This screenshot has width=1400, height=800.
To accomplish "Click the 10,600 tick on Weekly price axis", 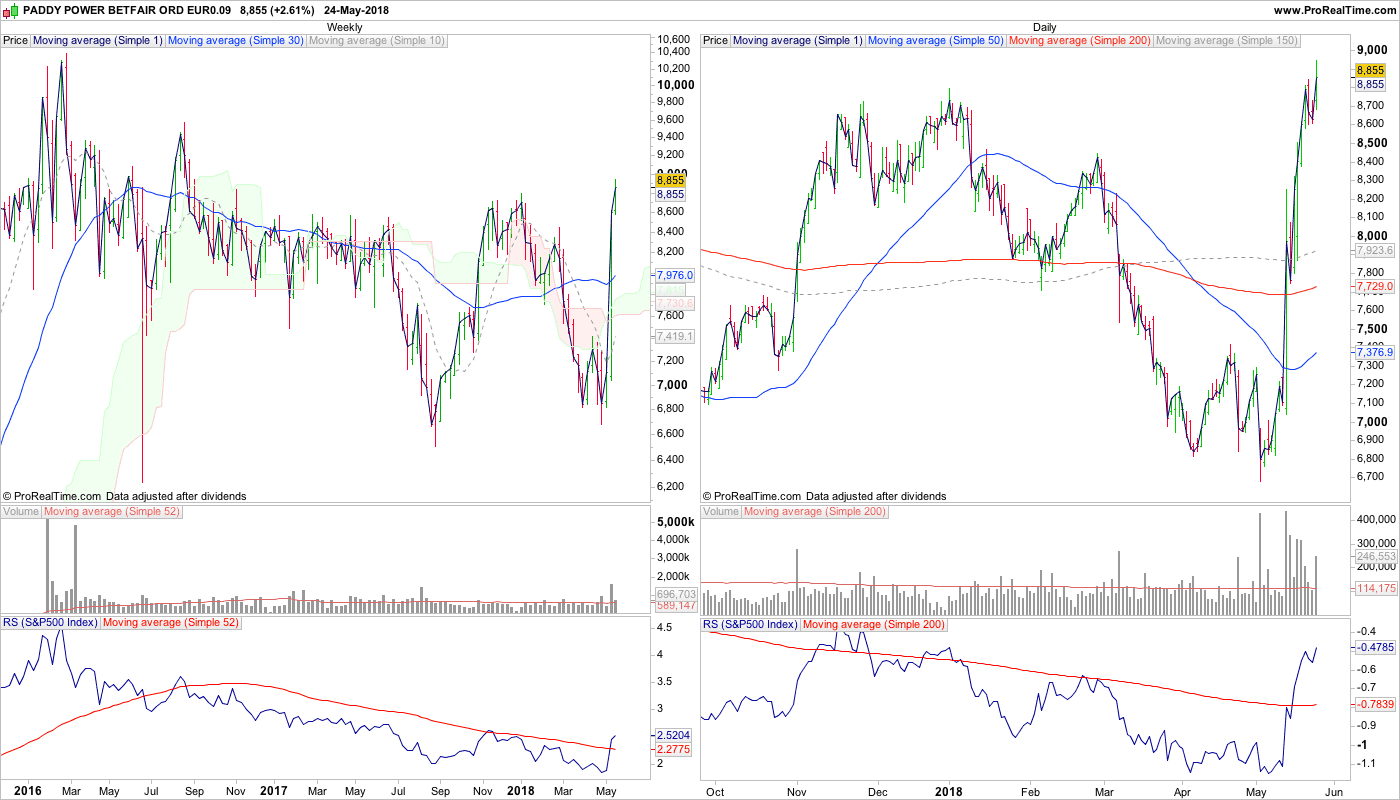I will pos(674,39).
